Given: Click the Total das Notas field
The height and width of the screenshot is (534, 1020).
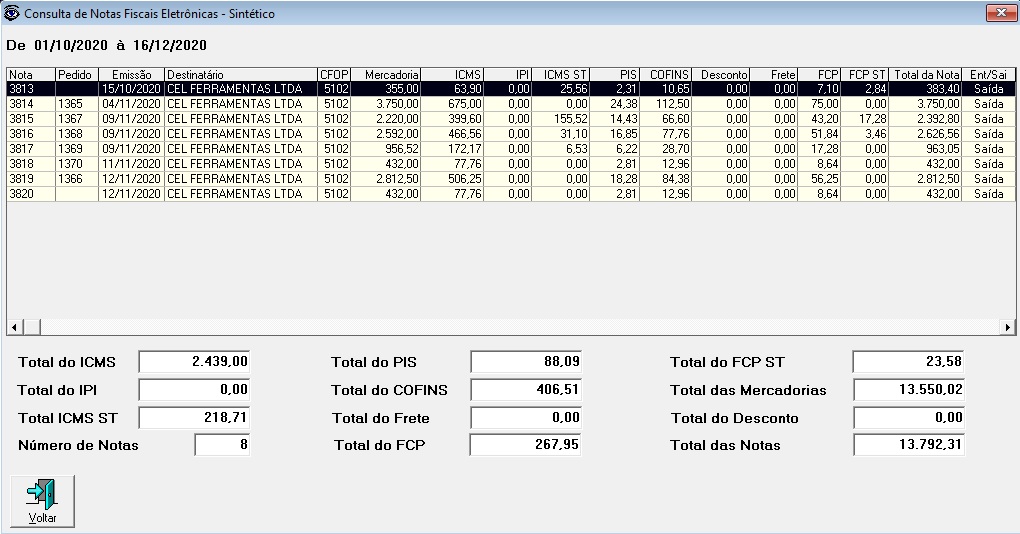Looking at the screenshot, I should pos(908,445).
